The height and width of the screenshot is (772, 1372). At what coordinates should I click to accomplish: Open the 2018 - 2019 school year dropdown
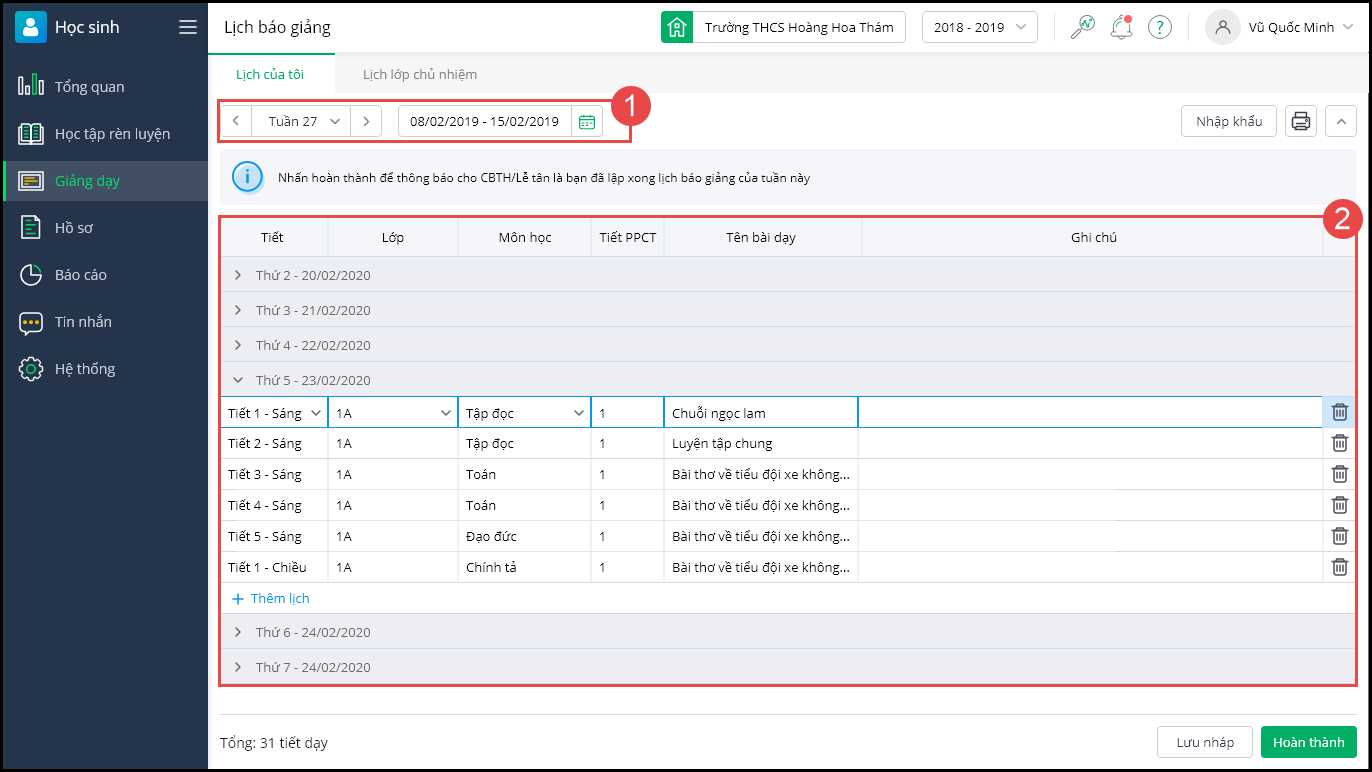coord(979,27)
